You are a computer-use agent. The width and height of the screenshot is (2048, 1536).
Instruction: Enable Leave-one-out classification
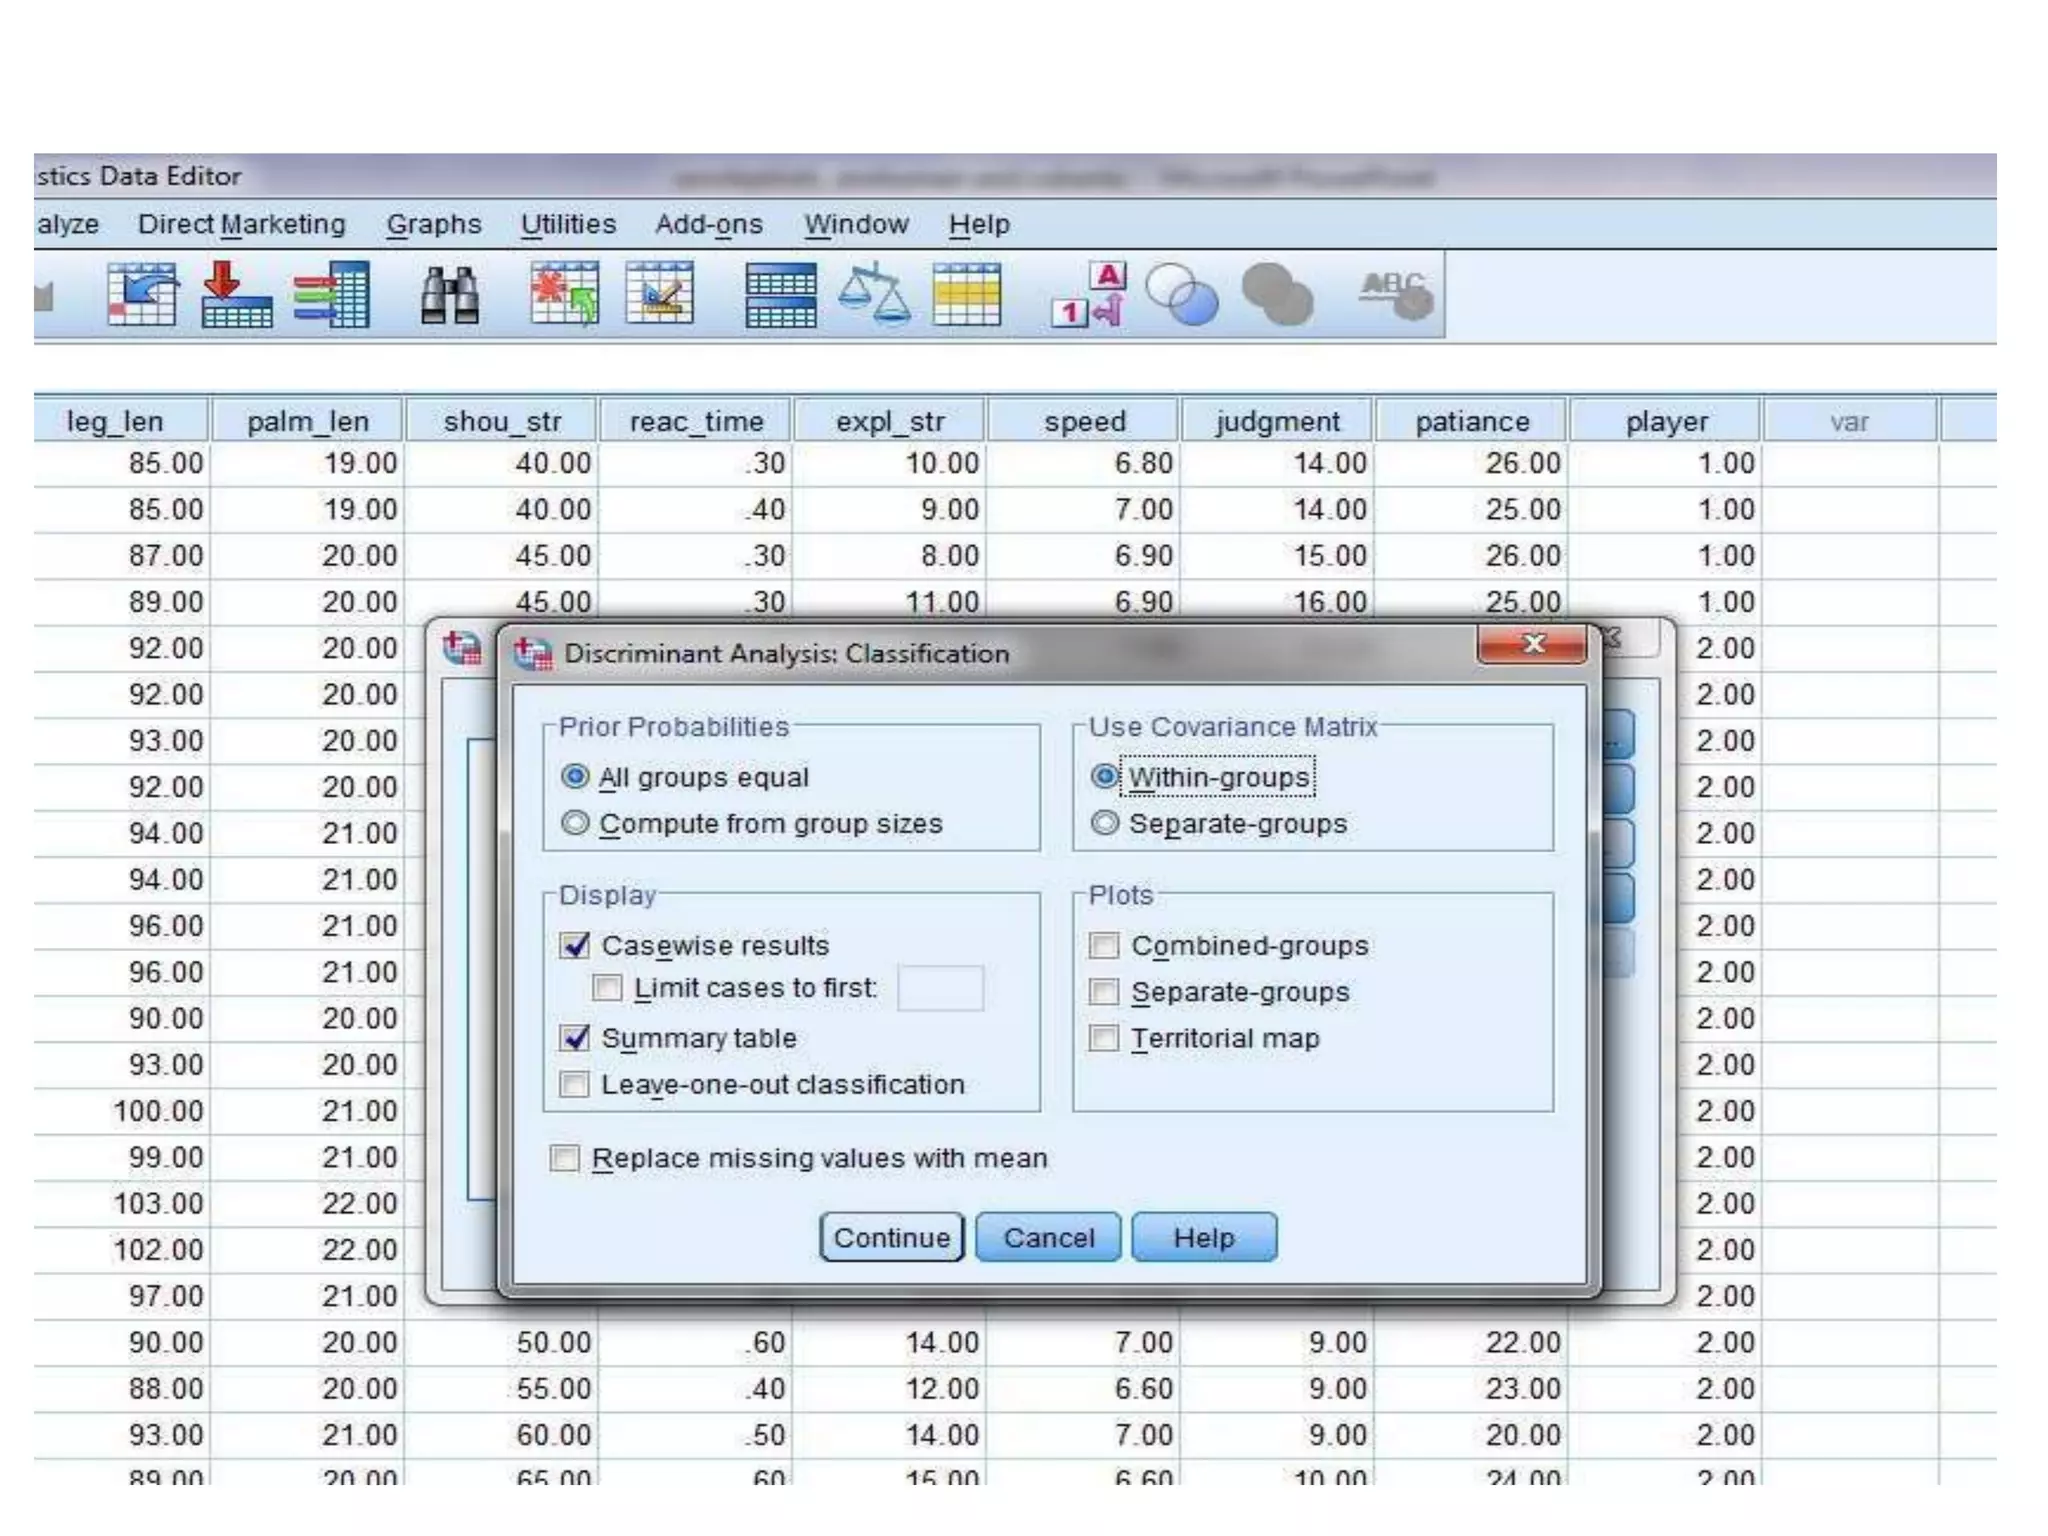(x=575, y=1085)
